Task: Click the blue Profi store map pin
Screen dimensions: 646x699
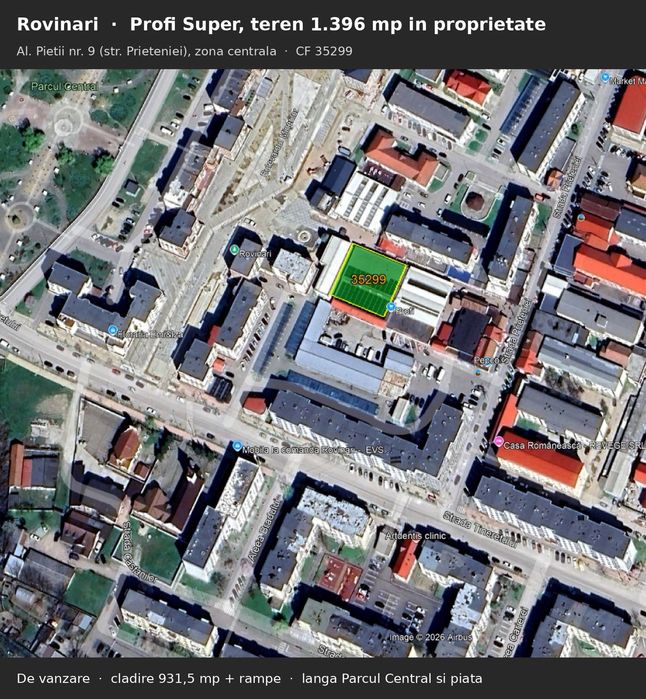Action: coord(391,307)
